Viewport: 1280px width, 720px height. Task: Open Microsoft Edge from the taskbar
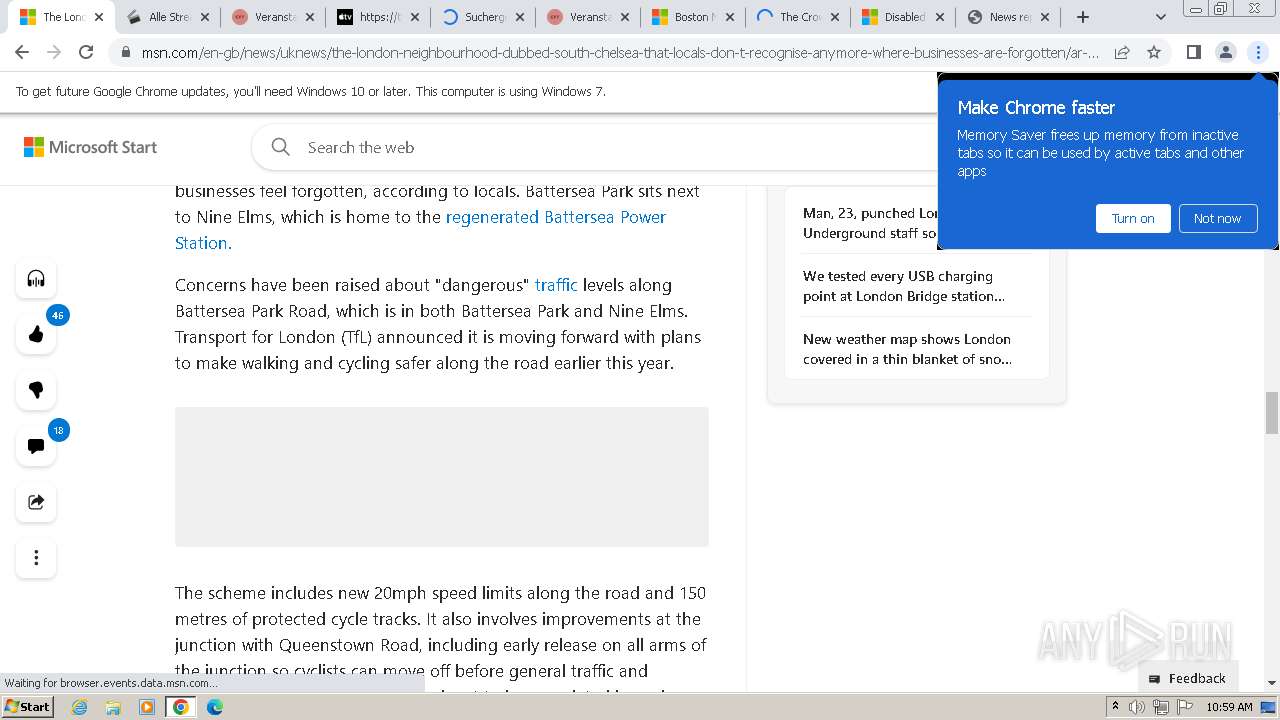[x=214, y=707]
